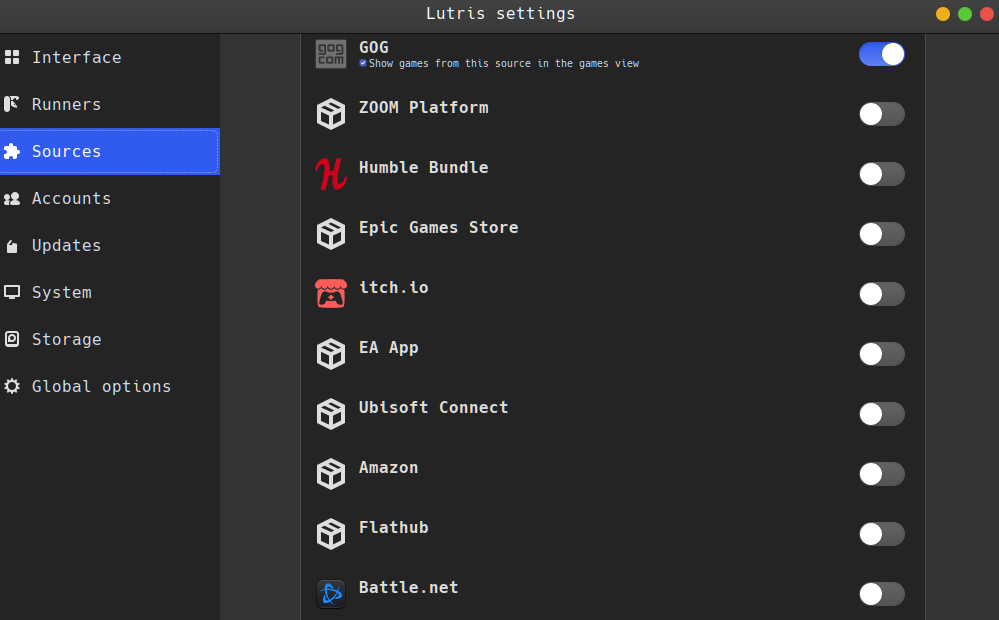The width and height of the screenshot is (999, 620).
Task: Click the GOG.com source icon
Action: 331,54
